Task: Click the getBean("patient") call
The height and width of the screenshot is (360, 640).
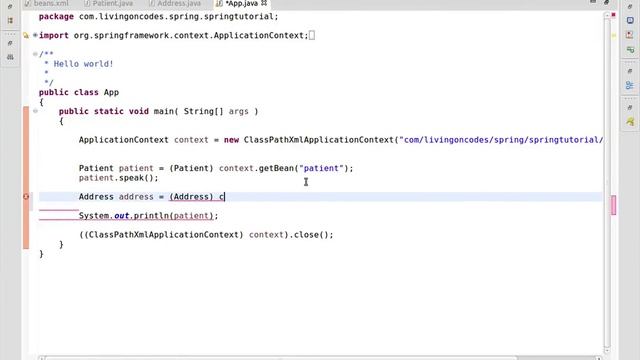Action: coord(304,168)
